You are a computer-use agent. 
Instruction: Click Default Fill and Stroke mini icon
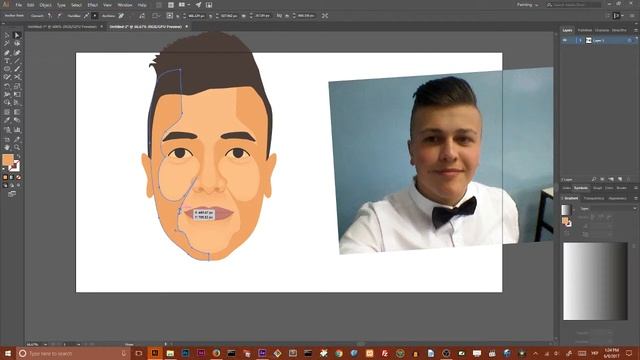pos(5,169)
